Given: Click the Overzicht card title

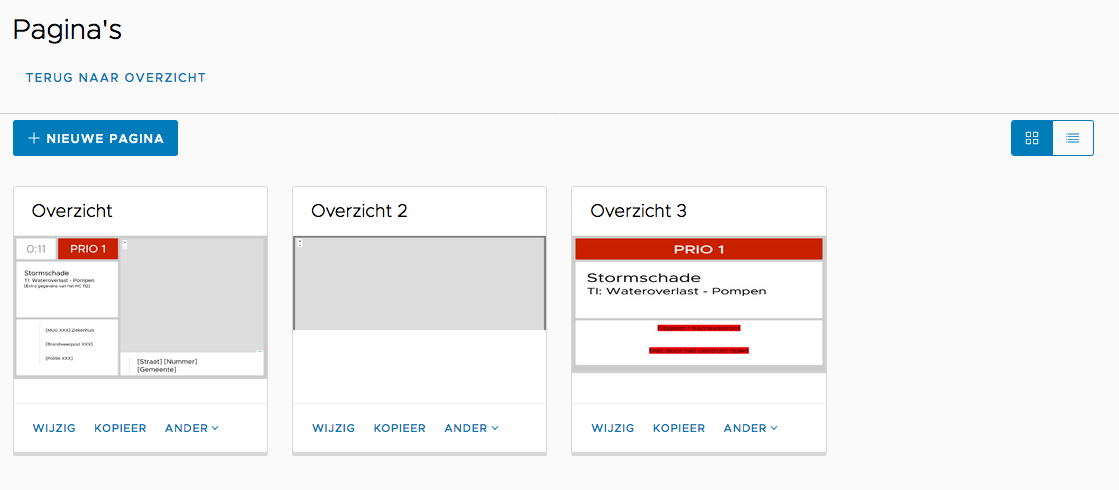Looking at the screenshot, I should [72, 211].
